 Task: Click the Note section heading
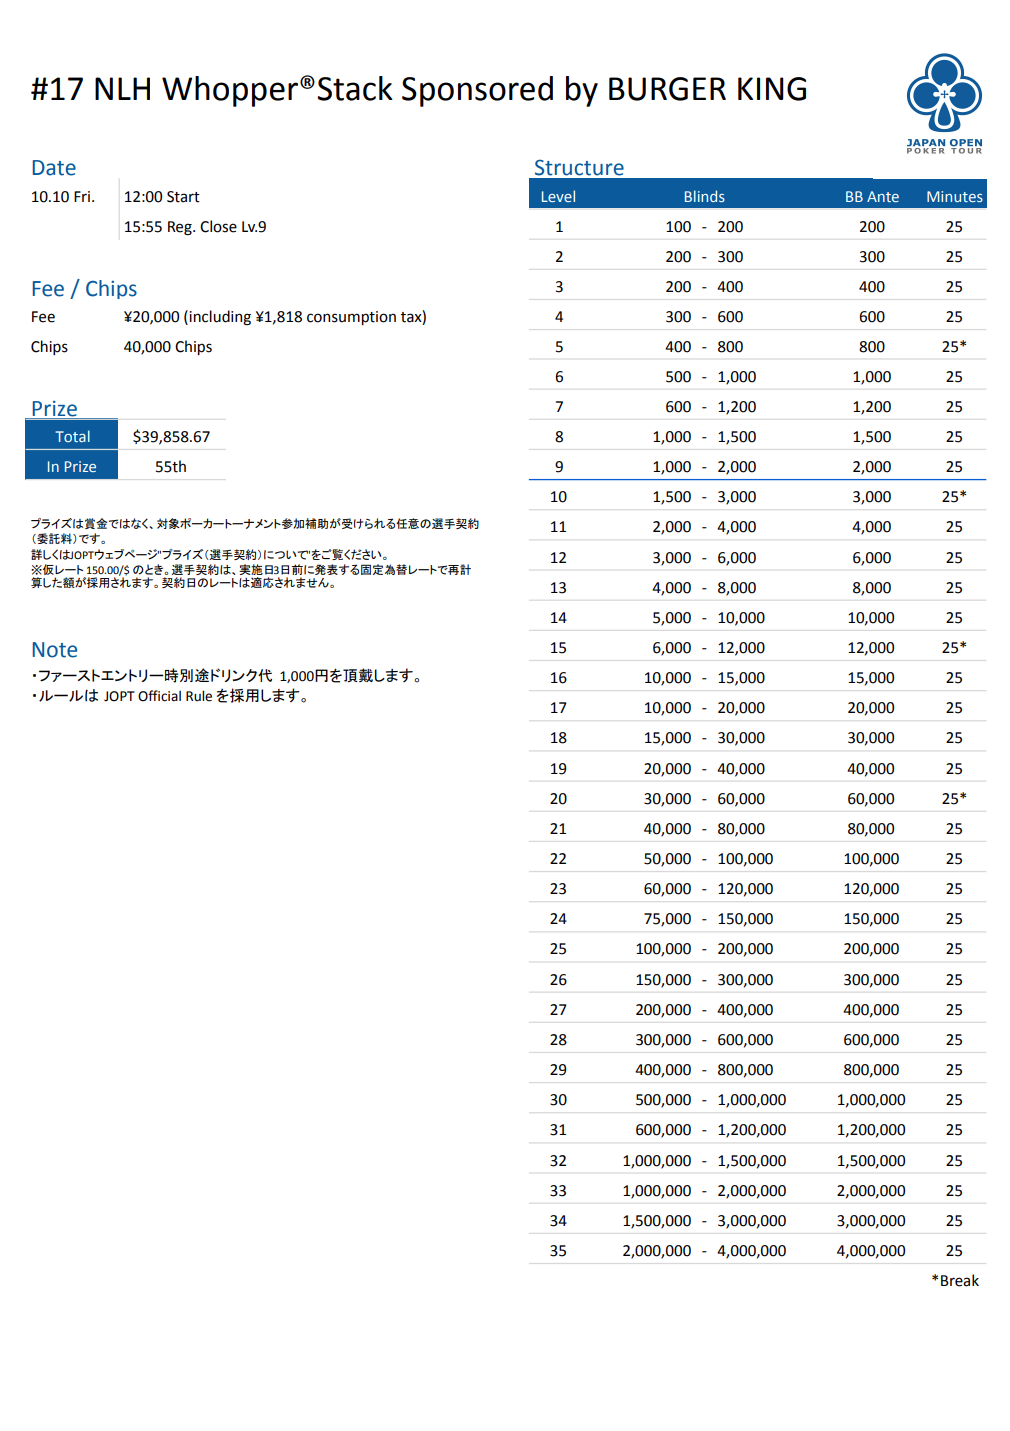[x=54, y=650]
